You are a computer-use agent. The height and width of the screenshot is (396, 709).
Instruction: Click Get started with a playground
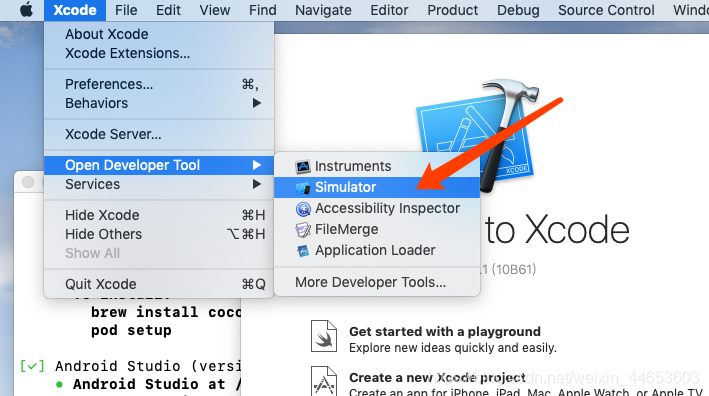(444, 331)
